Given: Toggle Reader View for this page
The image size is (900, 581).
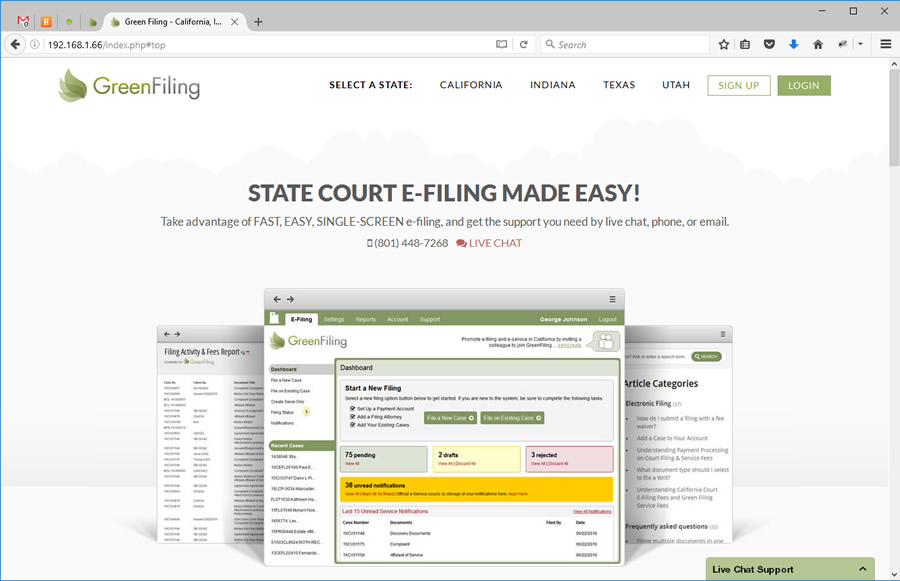Looking at the screenshot, I should (x=501, y=44).
